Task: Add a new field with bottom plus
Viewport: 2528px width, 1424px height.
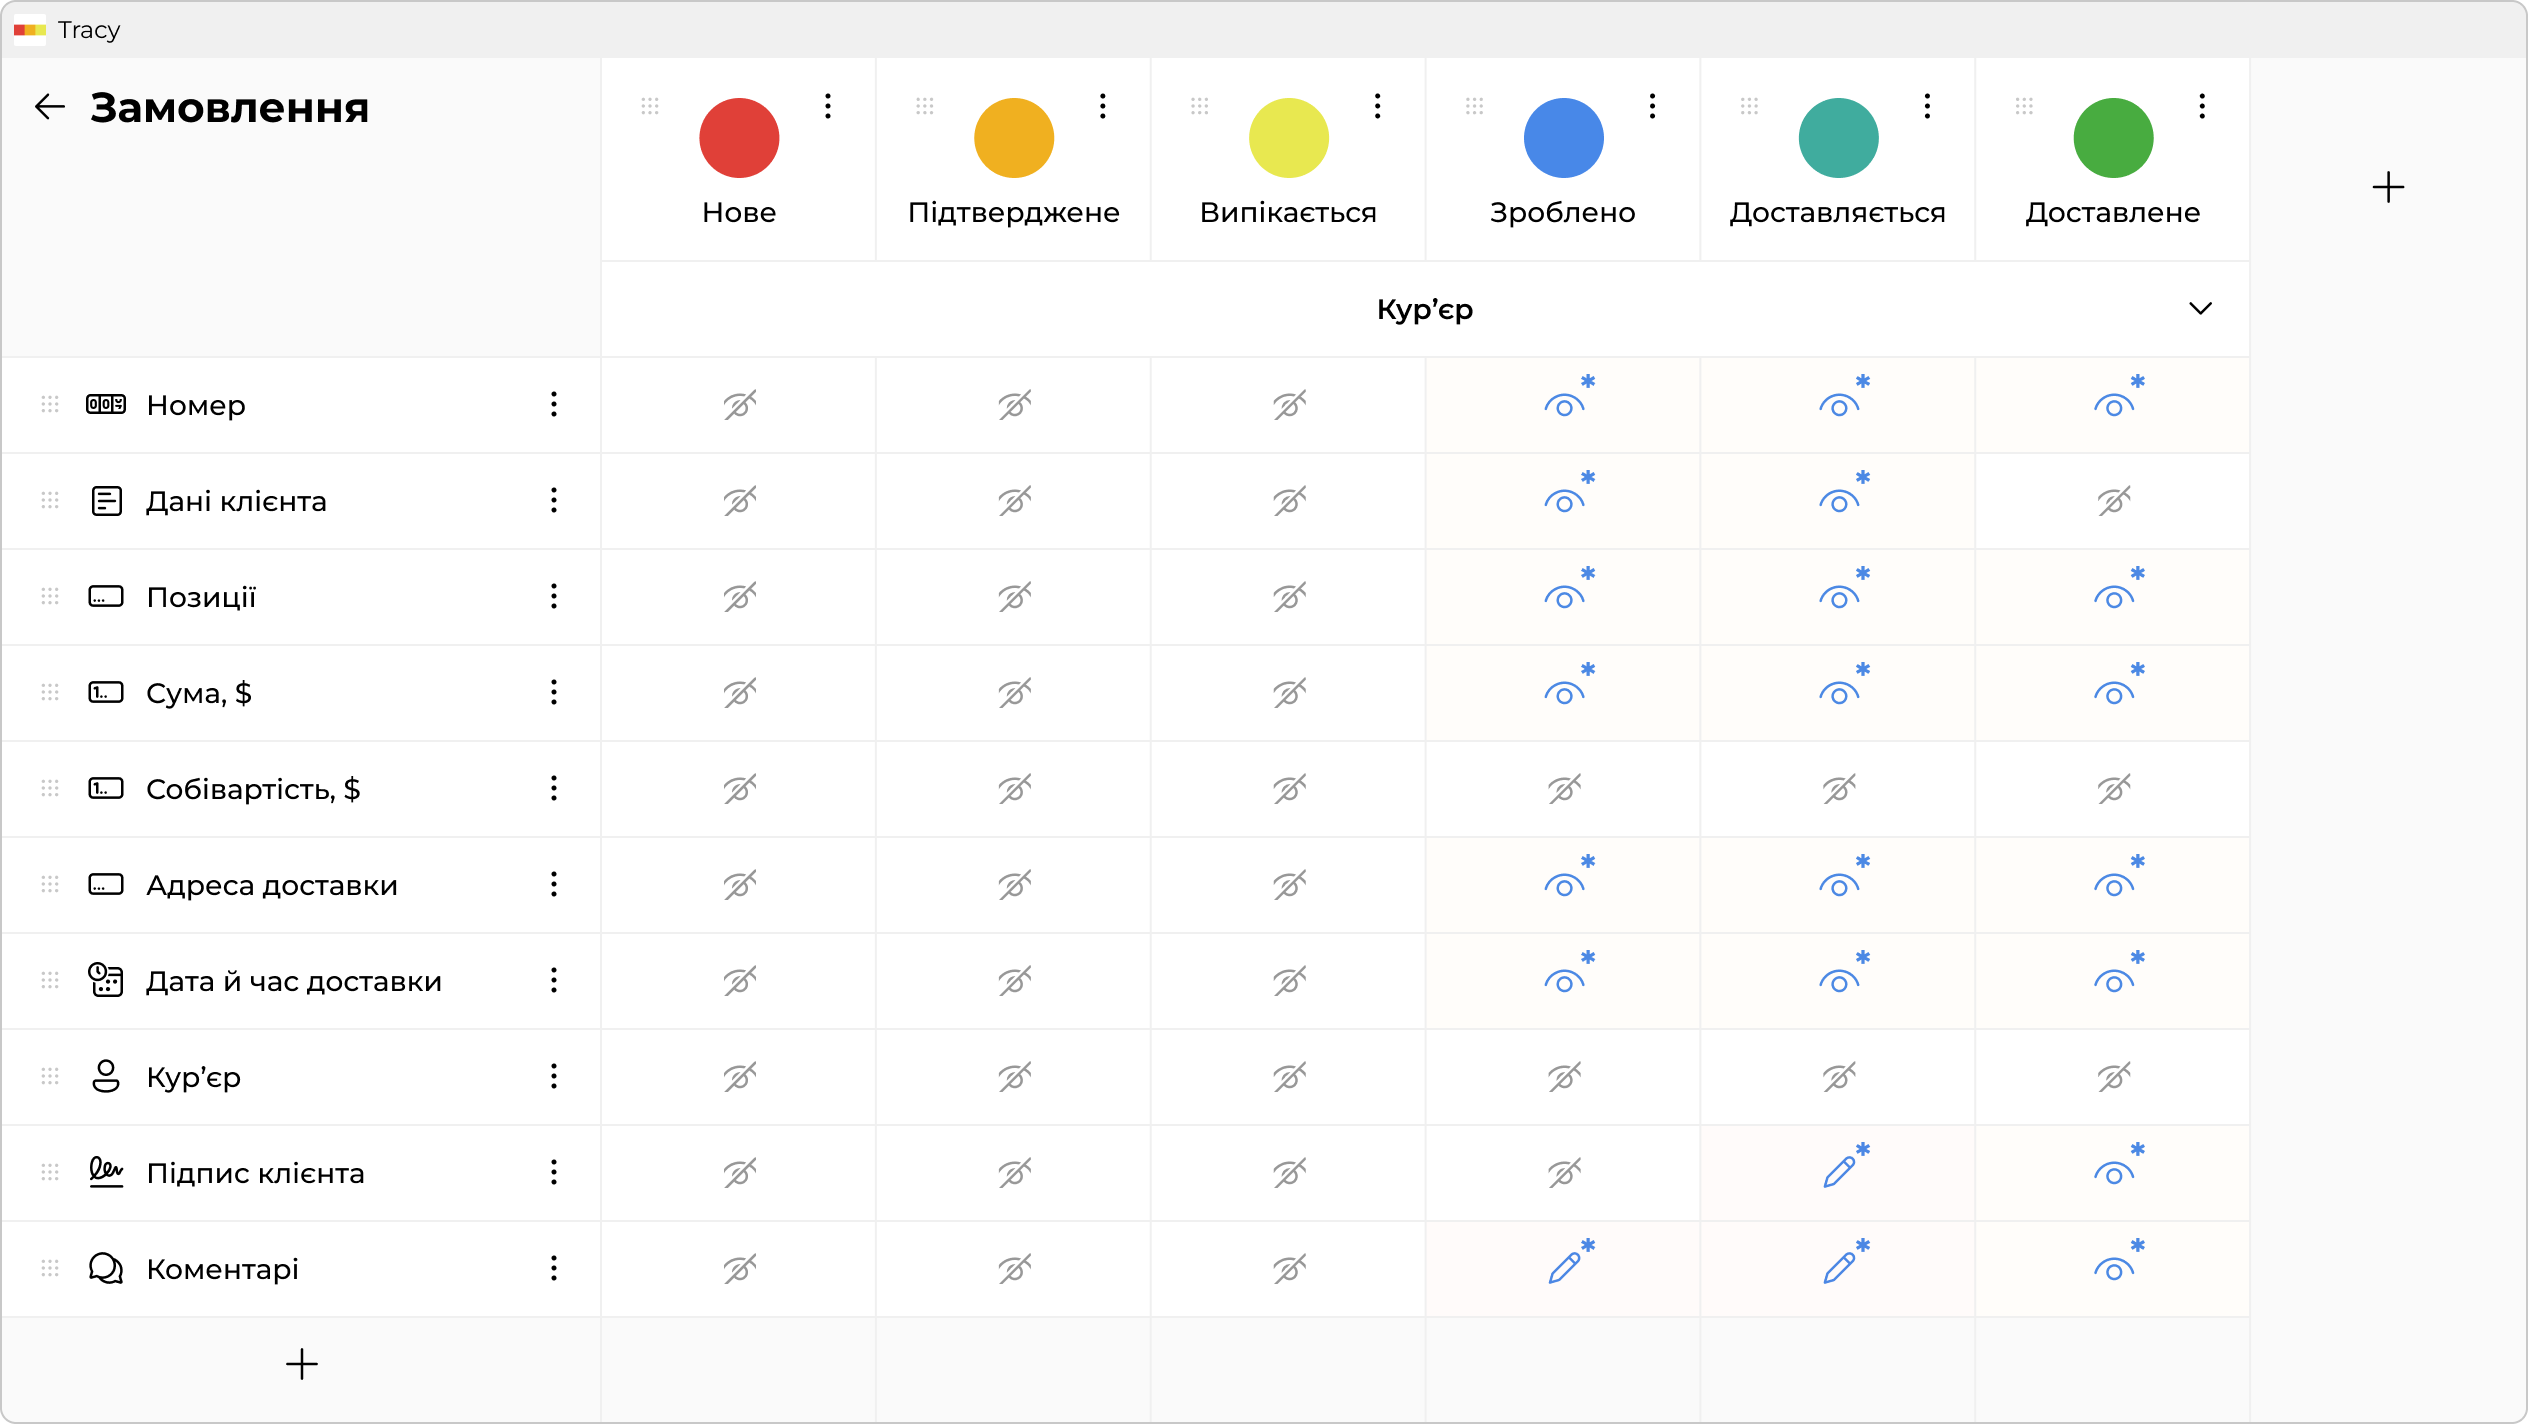Action: point(301,1364)
